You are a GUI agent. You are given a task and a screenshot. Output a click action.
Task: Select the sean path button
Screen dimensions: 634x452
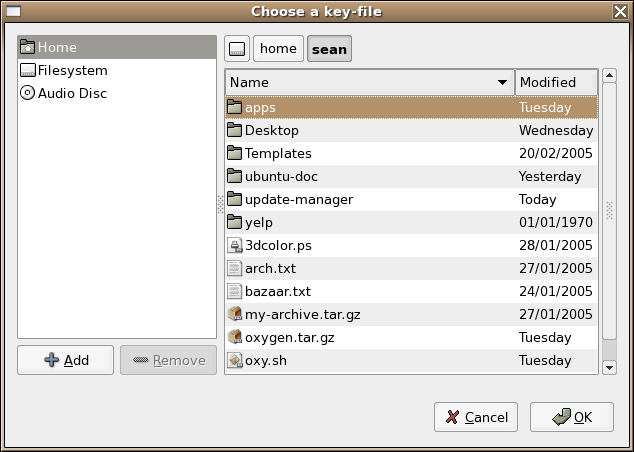coord(330,49)
